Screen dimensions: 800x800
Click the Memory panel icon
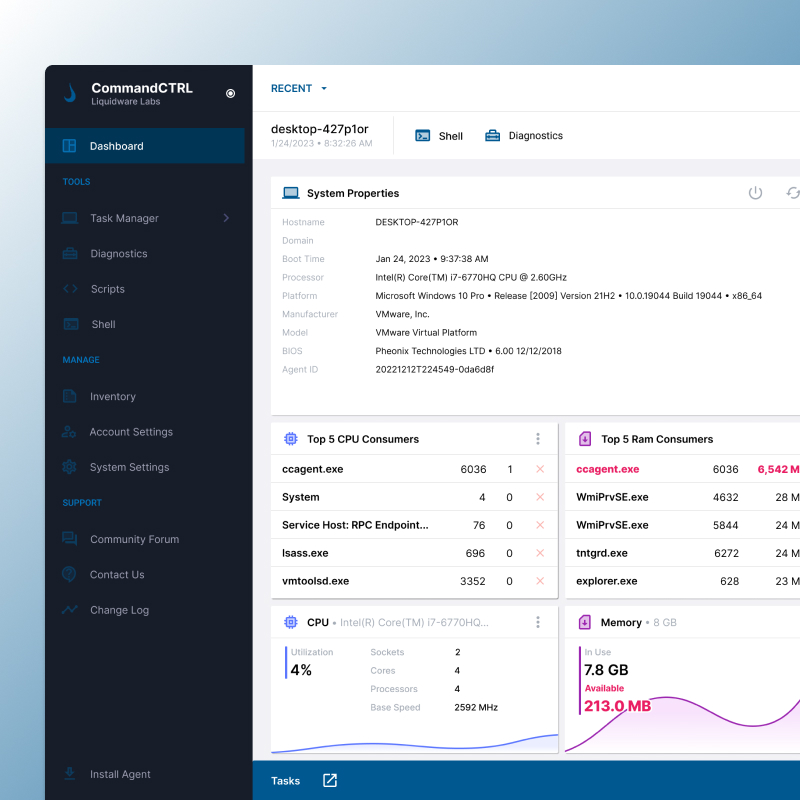pos(585,622)
